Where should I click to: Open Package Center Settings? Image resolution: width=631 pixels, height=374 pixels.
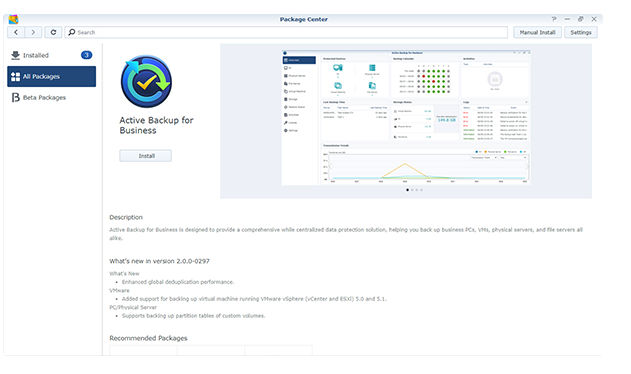[x=581, y=32]
